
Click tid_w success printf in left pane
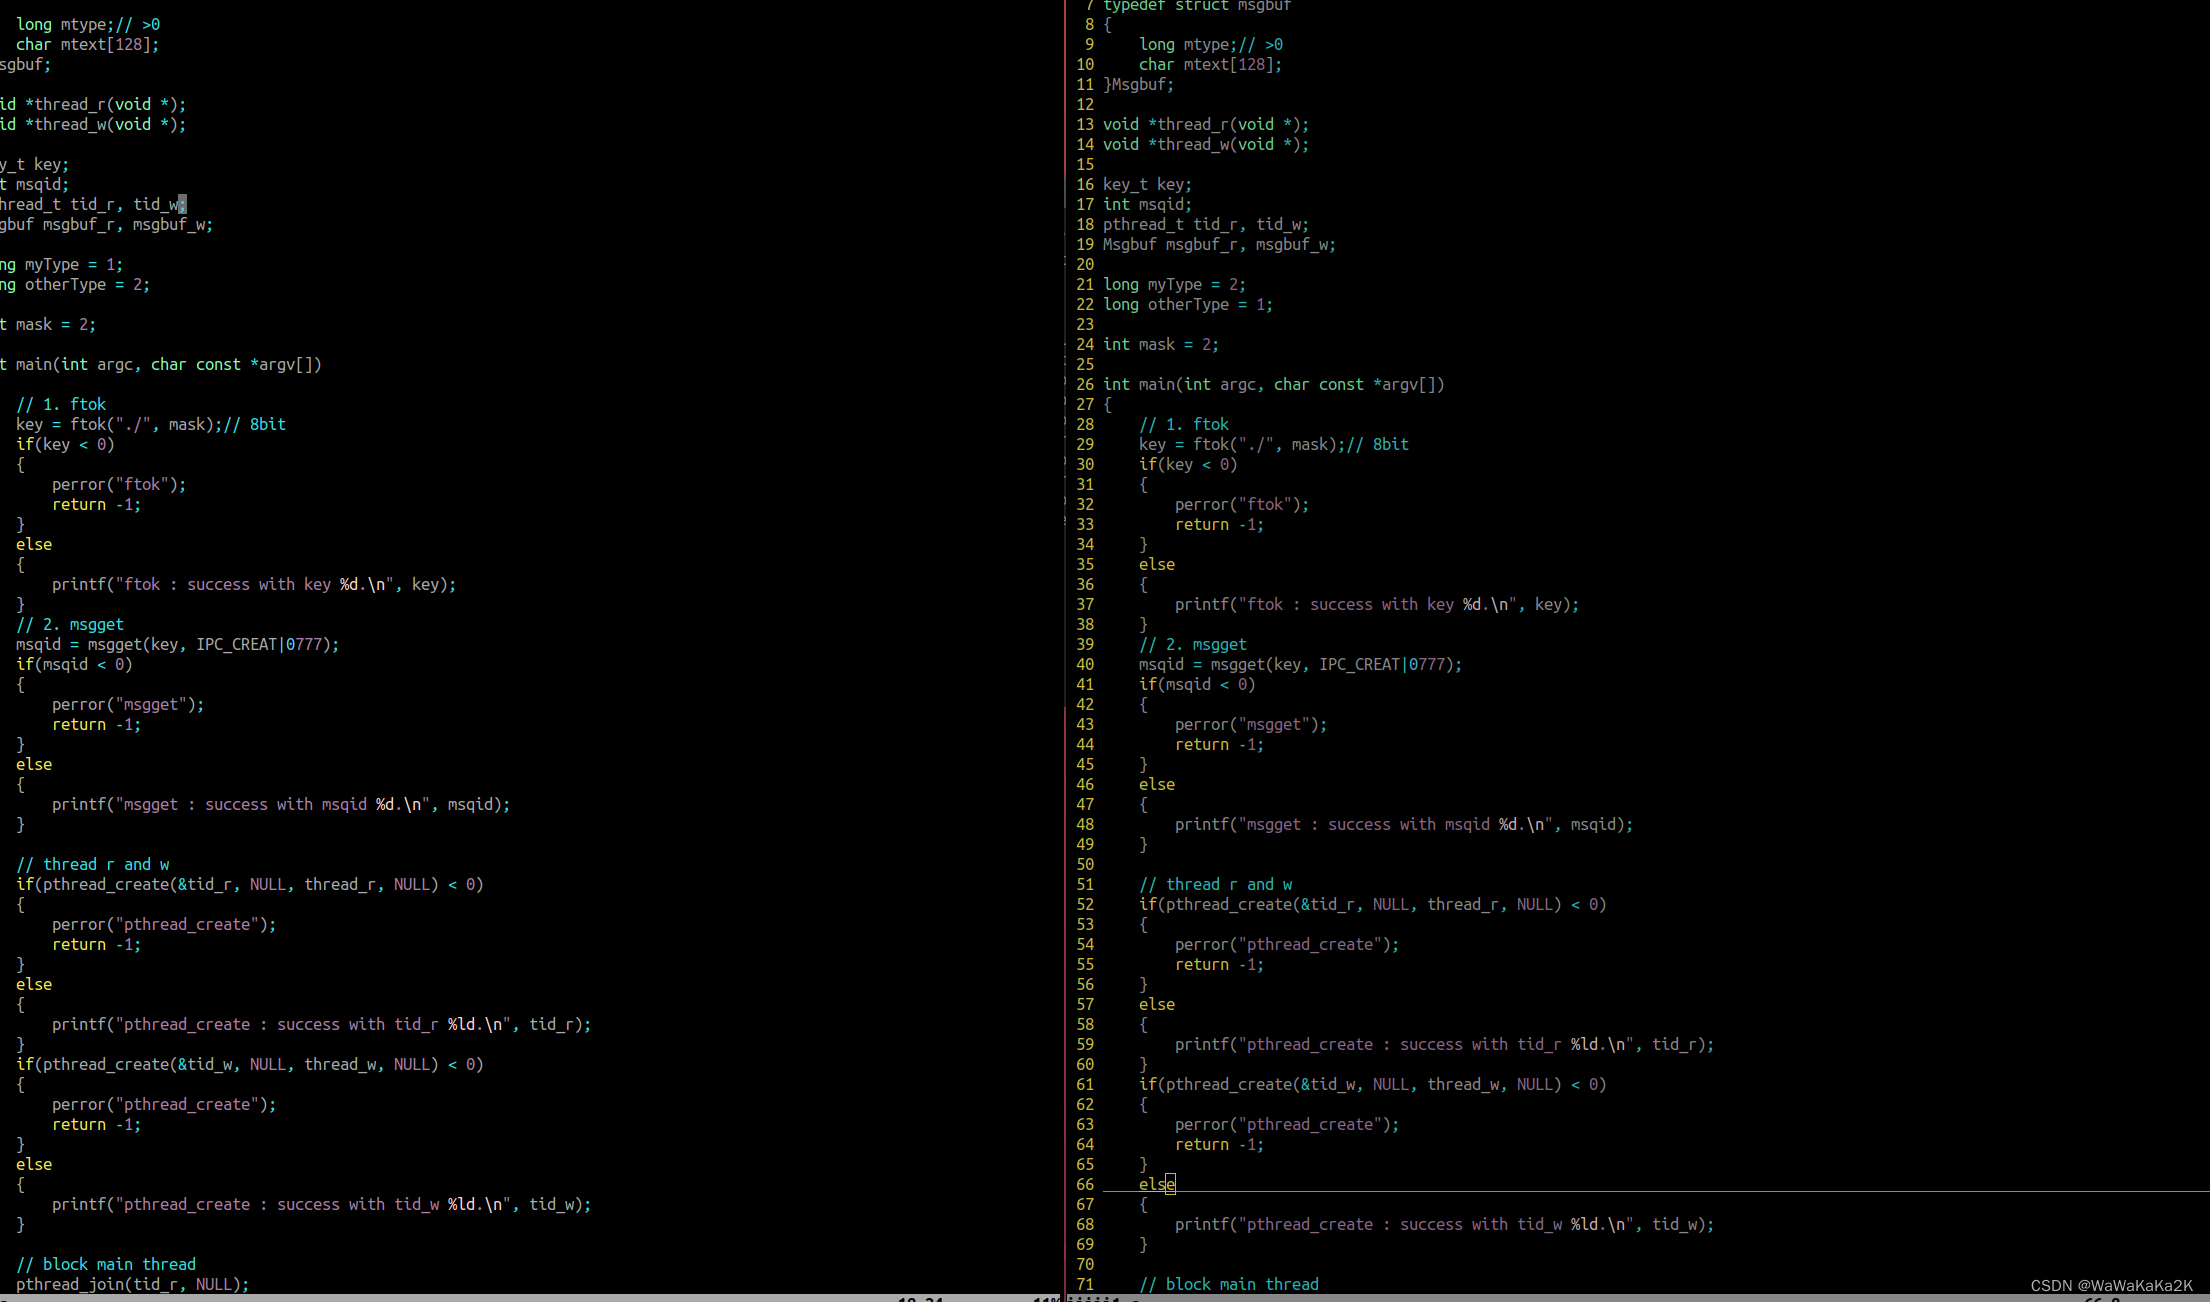(x=321, y=1205)
